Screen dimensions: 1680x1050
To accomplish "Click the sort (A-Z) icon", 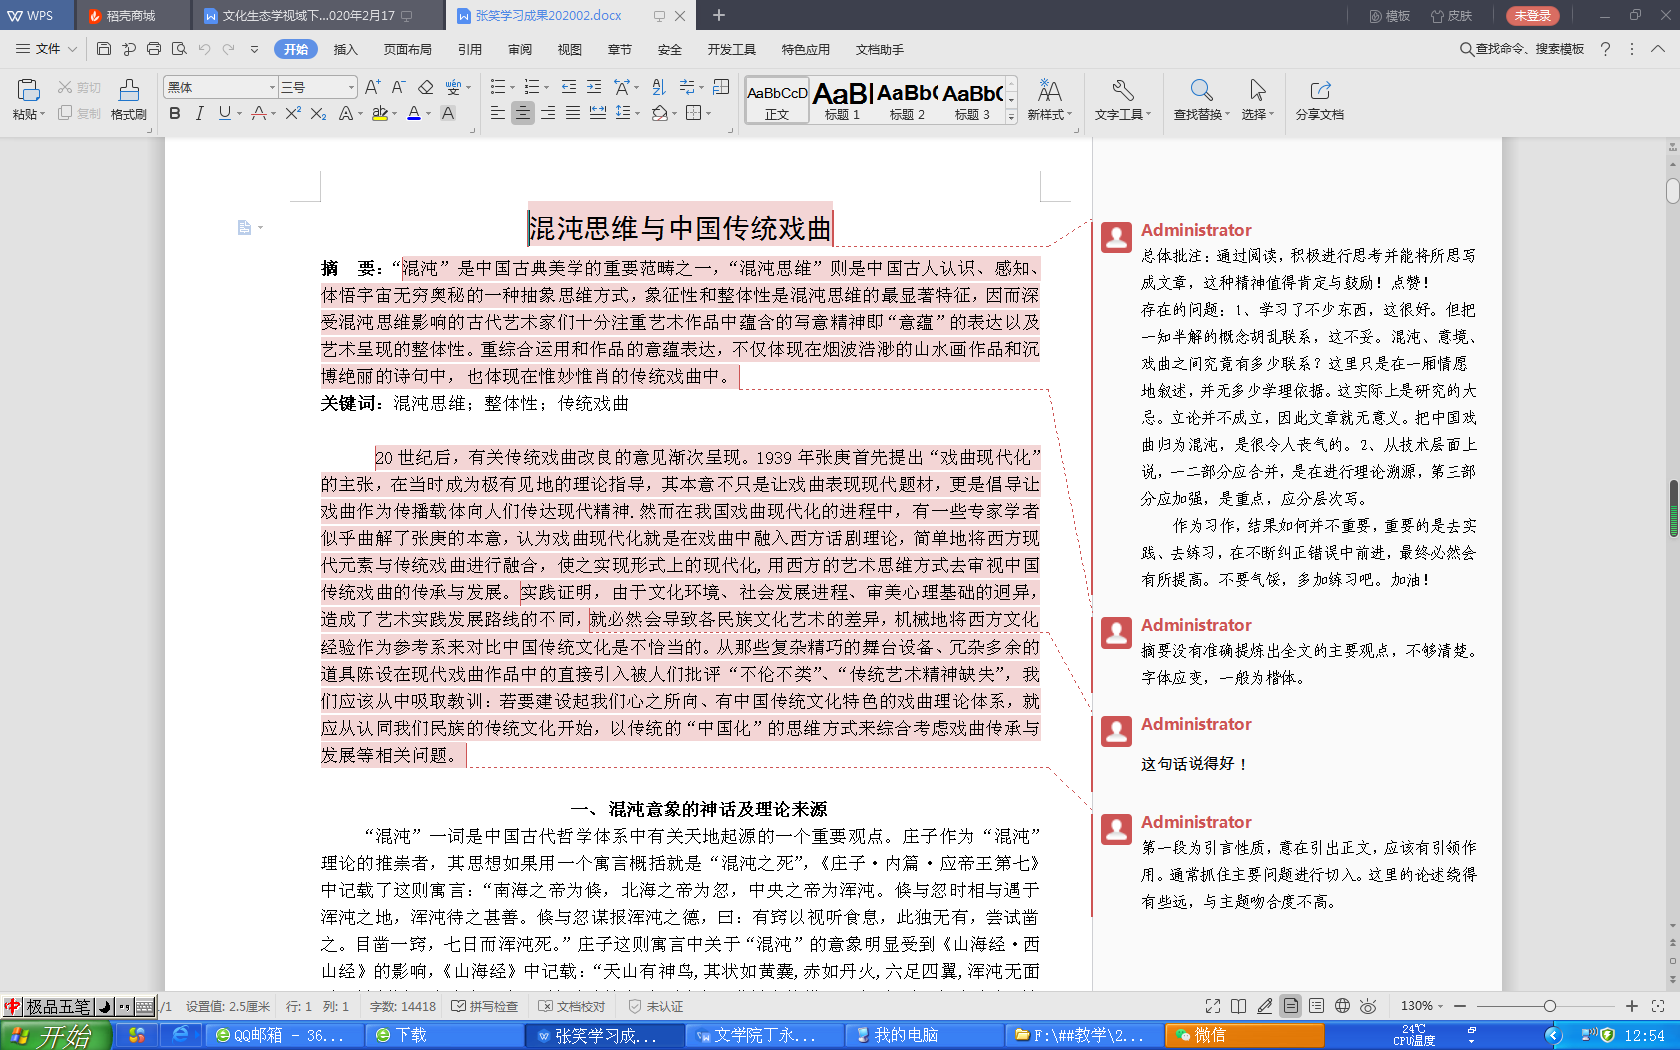I will [x=658, y=87].
